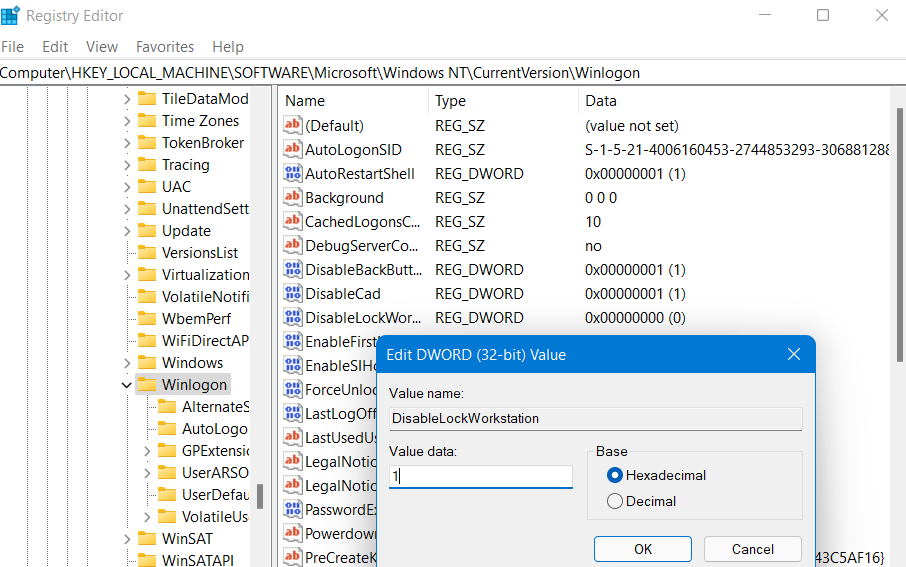Image resolution: width=906 pixels, height=567 pixels.
Task: Expand the Time Zones tree node
Action: pyautogui.click(x=126, y=121)
